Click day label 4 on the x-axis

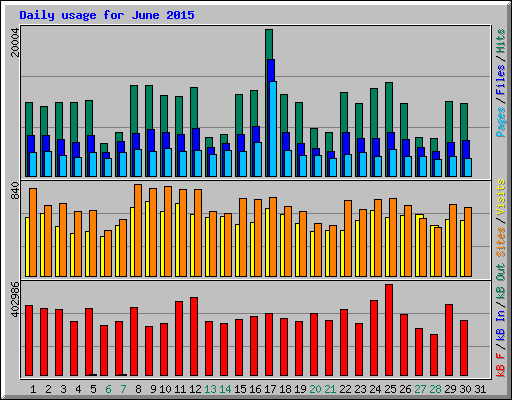click(x=78, y=389)
